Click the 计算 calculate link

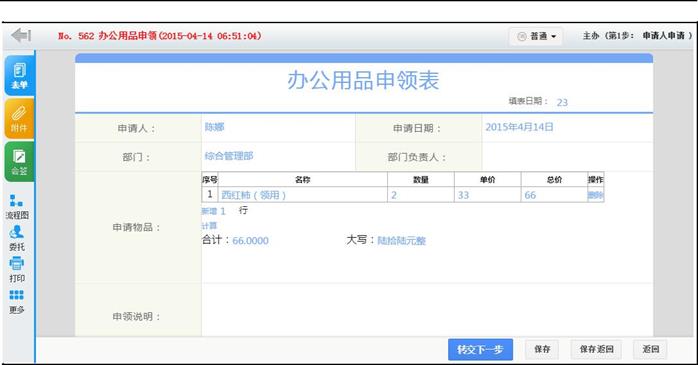(x=209, y=226)
